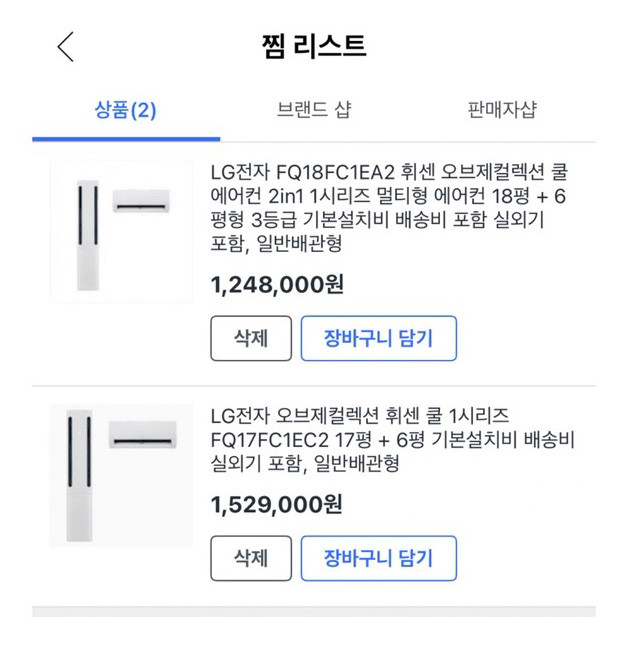Click the 찜 리스트 page title
Screen dimensions: 624x648
(312, 46)
